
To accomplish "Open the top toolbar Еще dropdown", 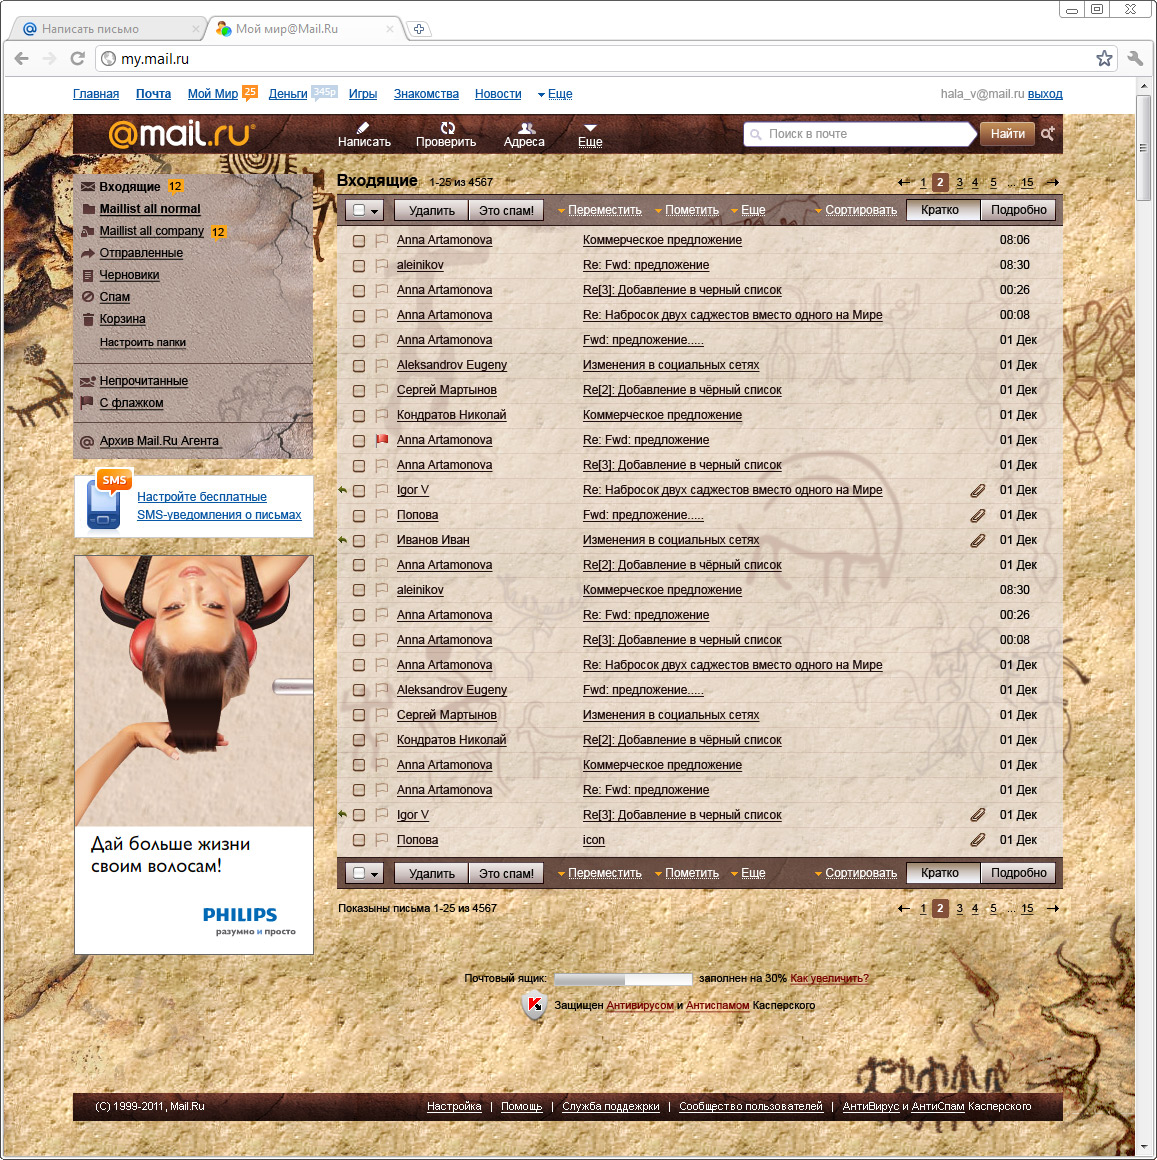I will tap(748, 210).
